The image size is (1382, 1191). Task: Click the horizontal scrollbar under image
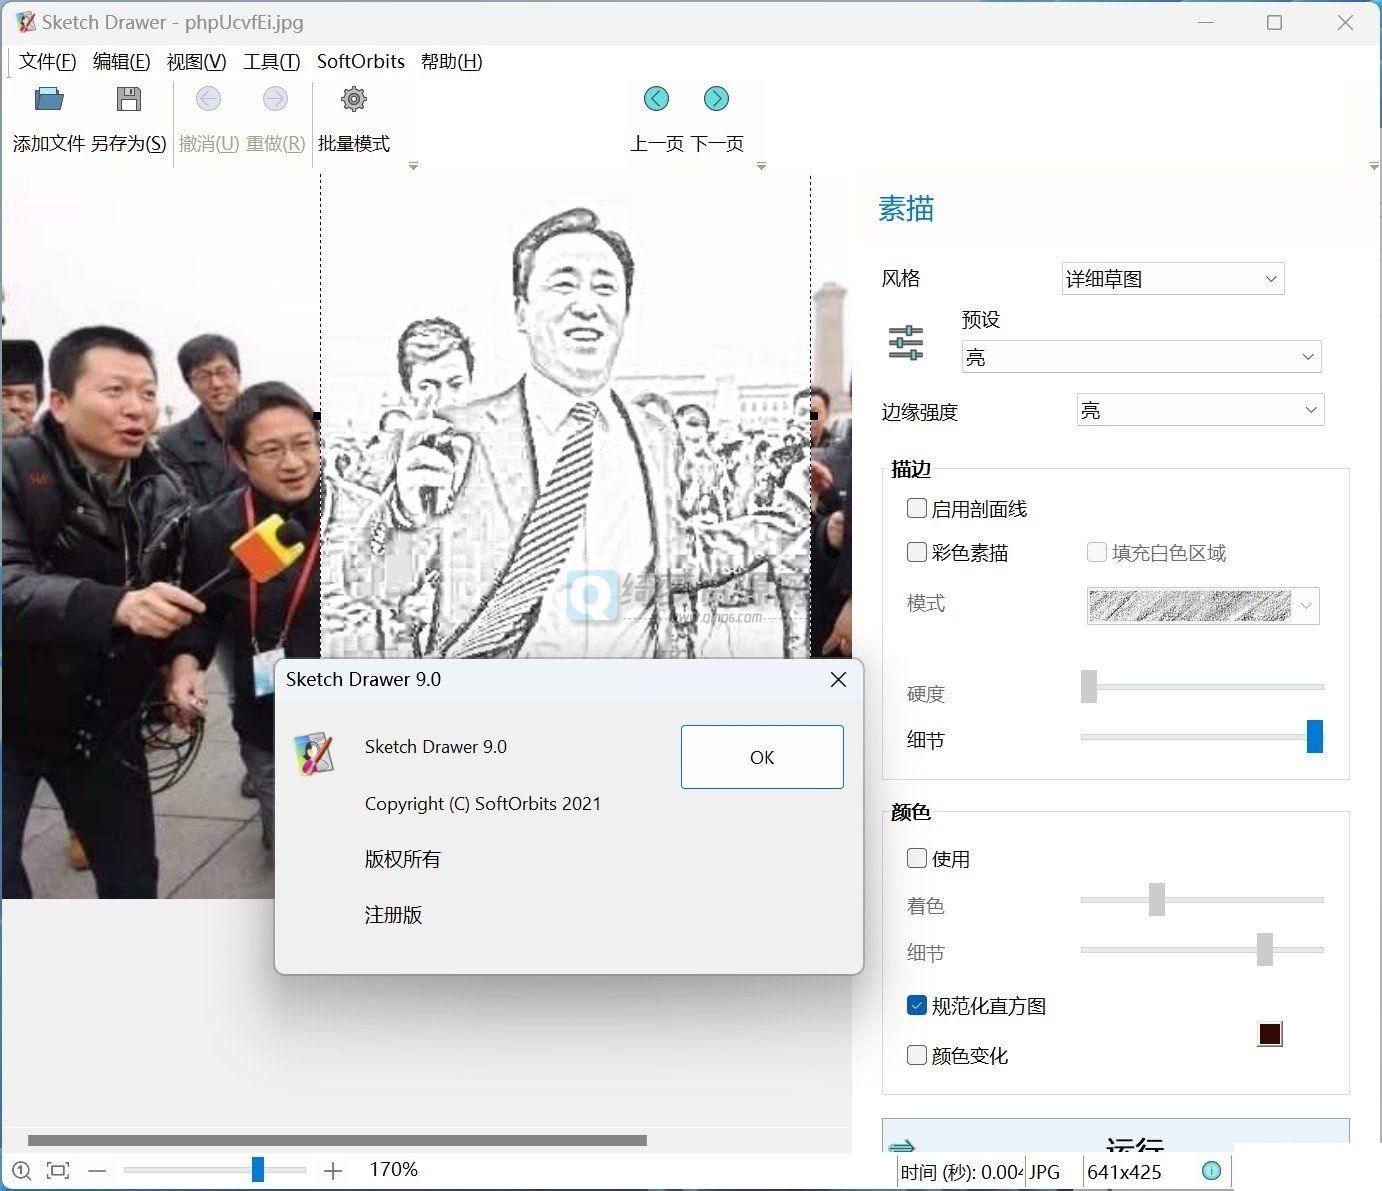(x=337, y=1140)
